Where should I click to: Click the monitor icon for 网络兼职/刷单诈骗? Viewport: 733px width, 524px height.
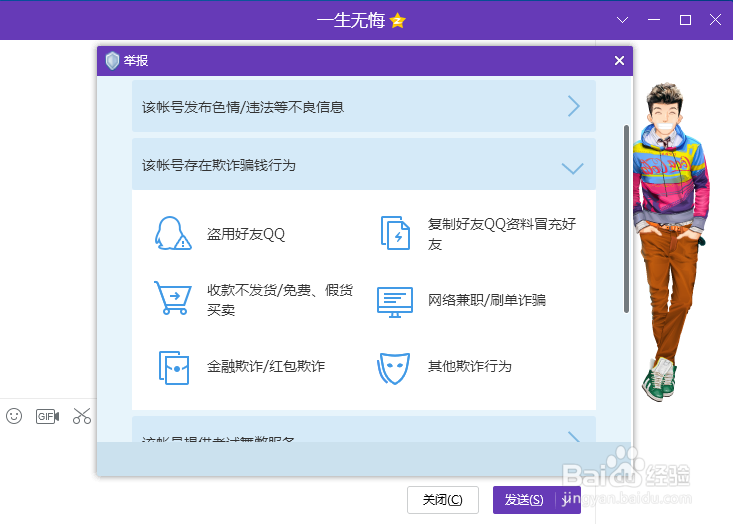pos(395,302)
